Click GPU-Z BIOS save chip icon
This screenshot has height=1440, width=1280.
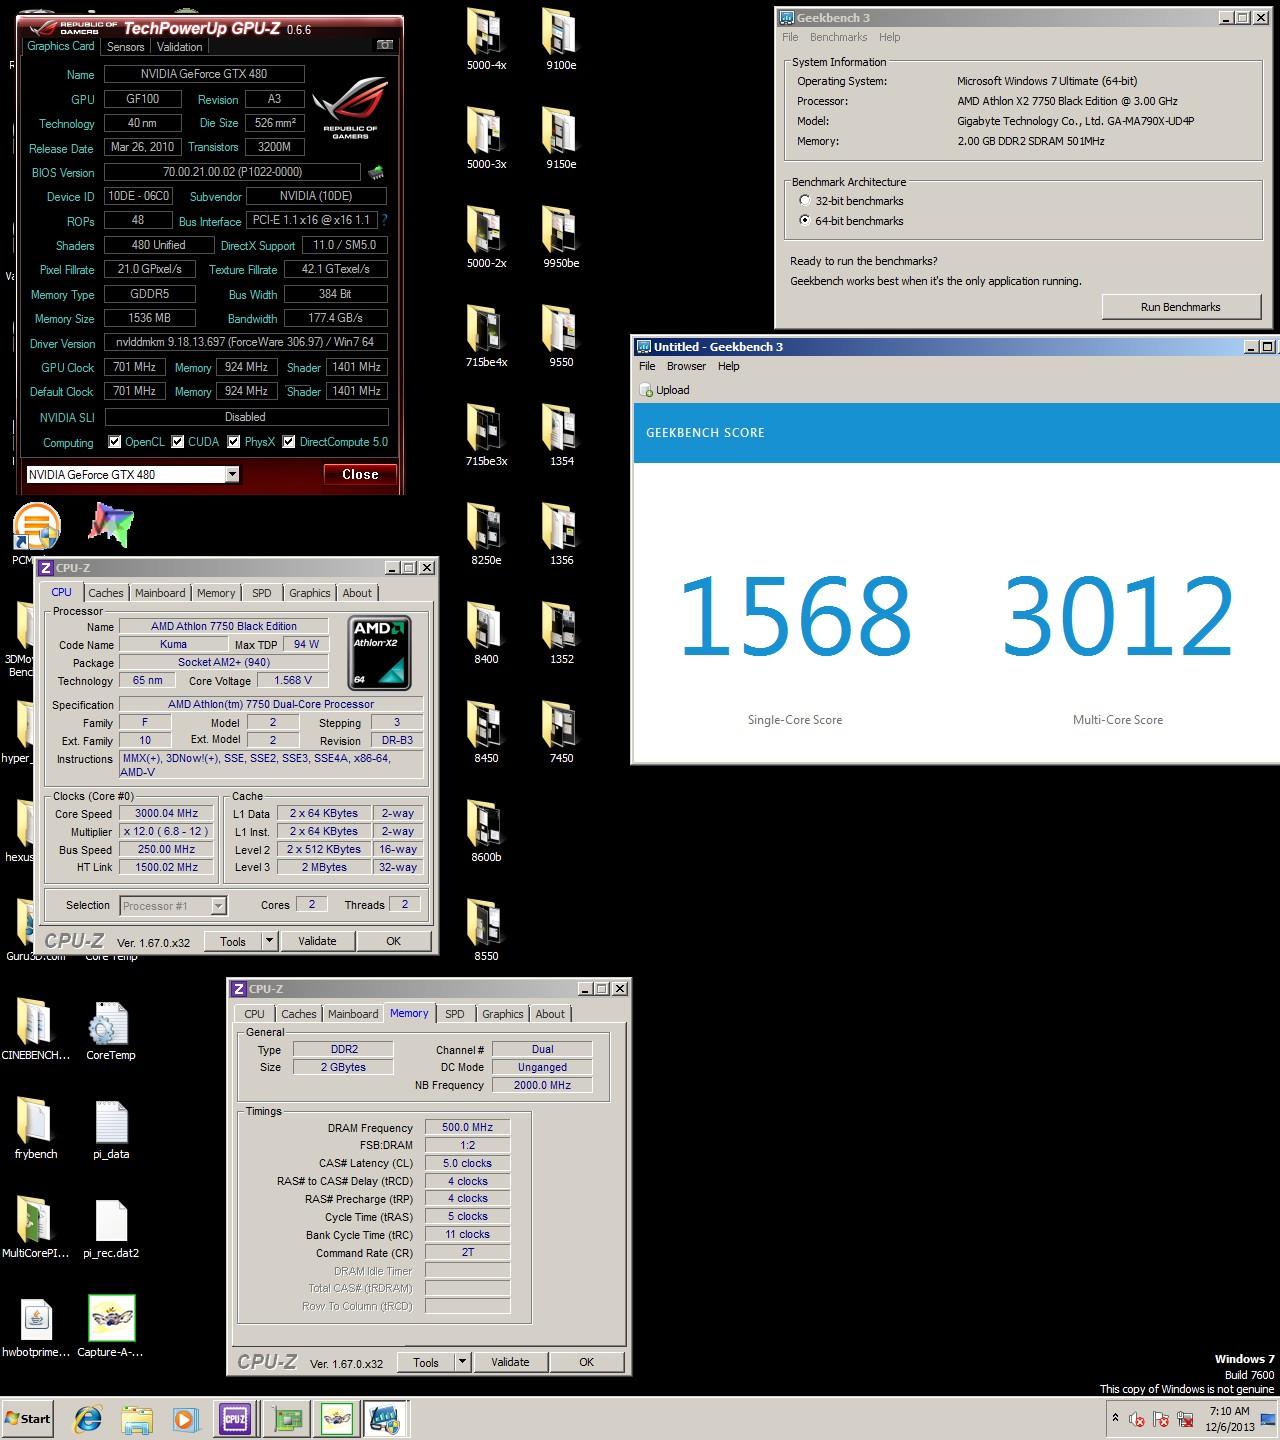click(377, 172)
